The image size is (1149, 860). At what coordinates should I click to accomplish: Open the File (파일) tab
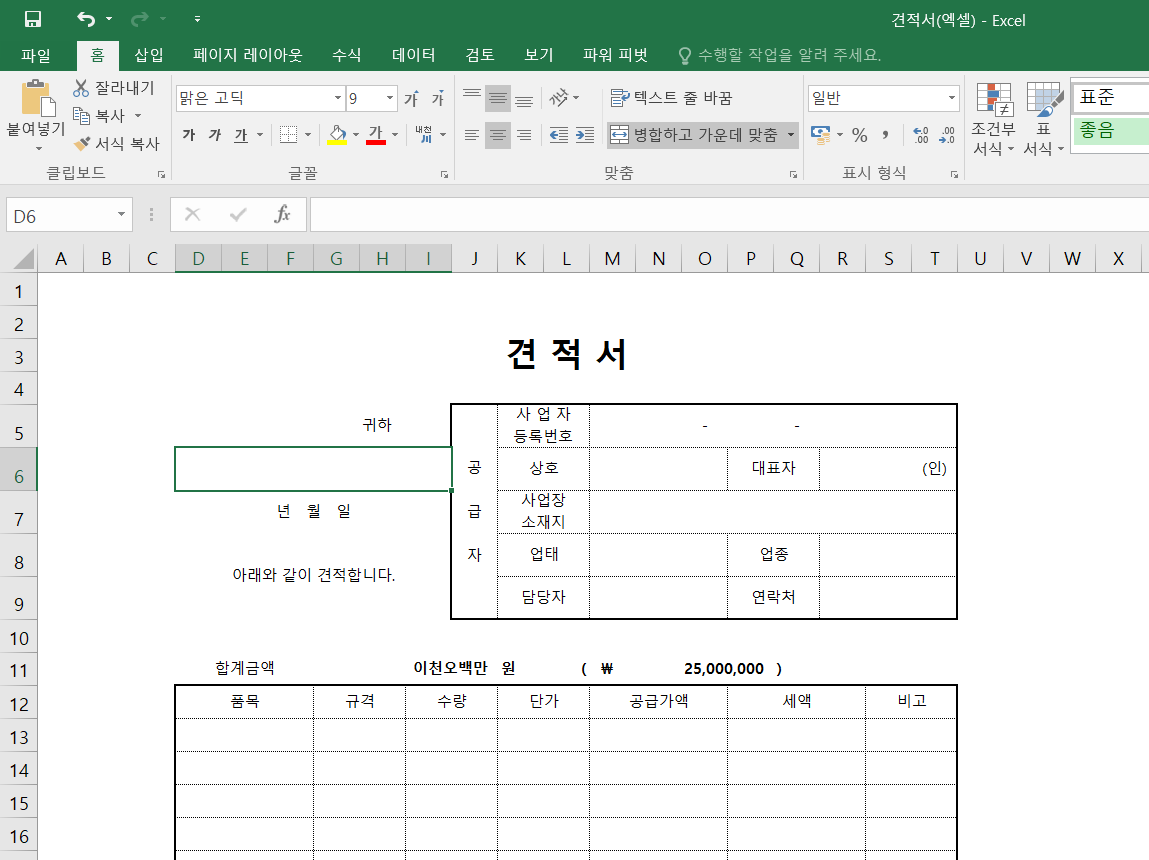point(35,55)
